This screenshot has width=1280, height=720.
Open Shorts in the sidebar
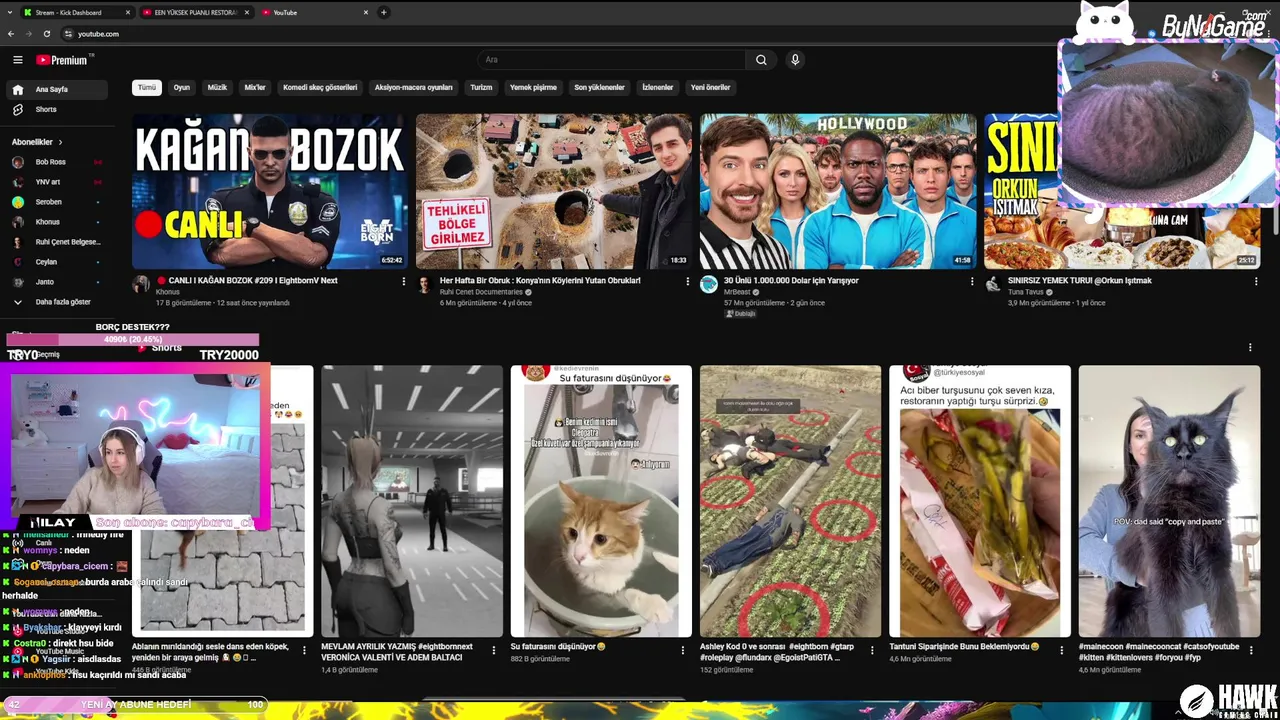[55, 109]
